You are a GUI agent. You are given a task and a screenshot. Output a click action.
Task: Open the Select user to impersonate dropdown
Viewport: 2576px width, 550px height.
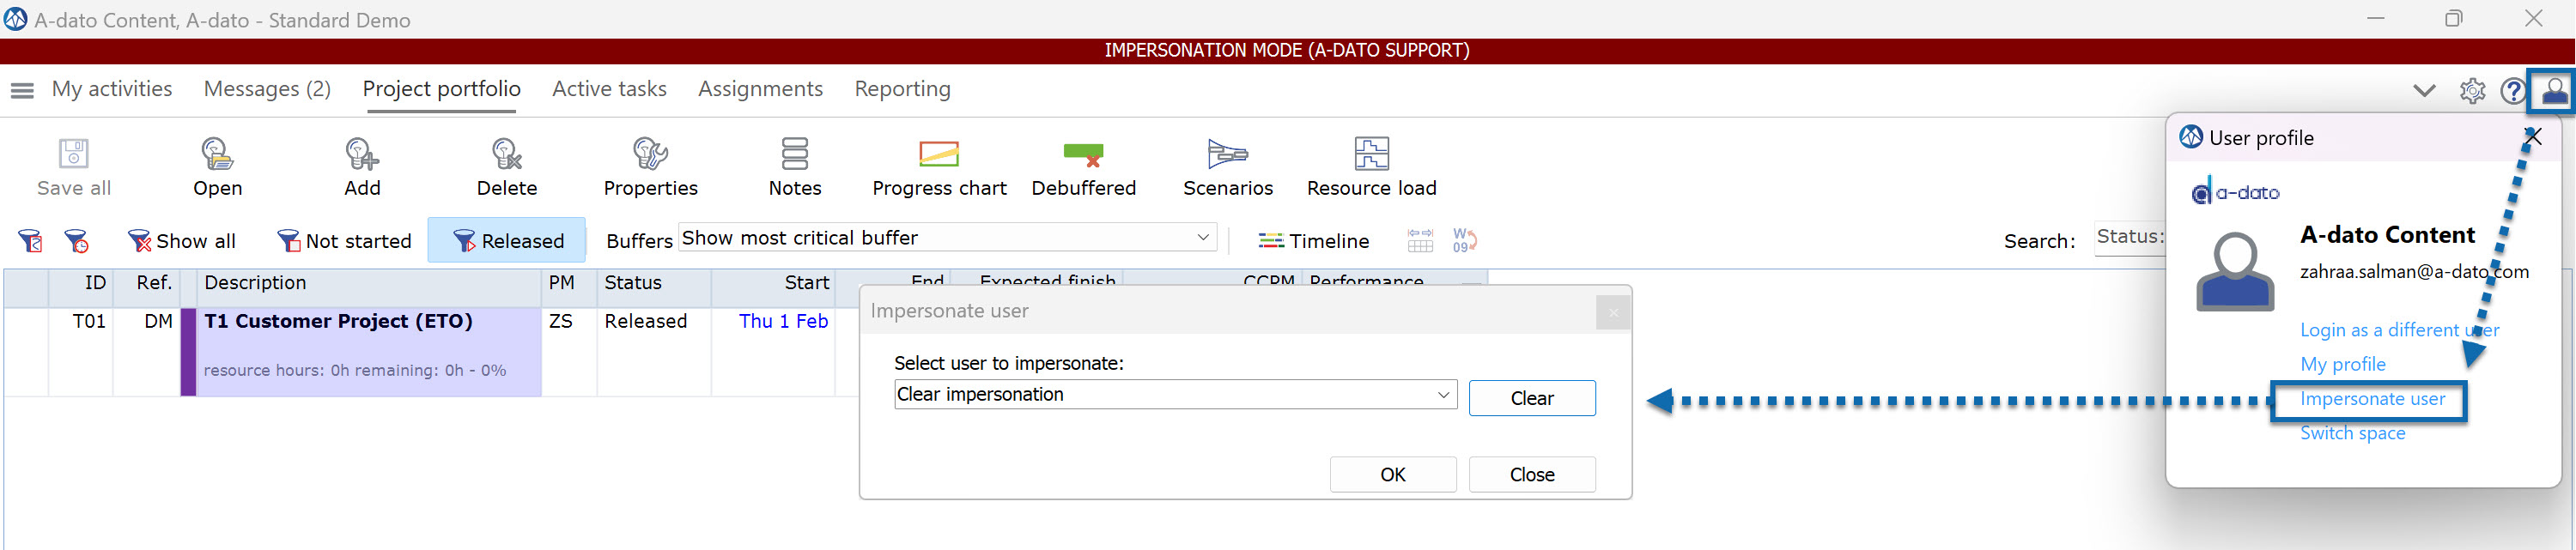click(x=1175, y=394)
